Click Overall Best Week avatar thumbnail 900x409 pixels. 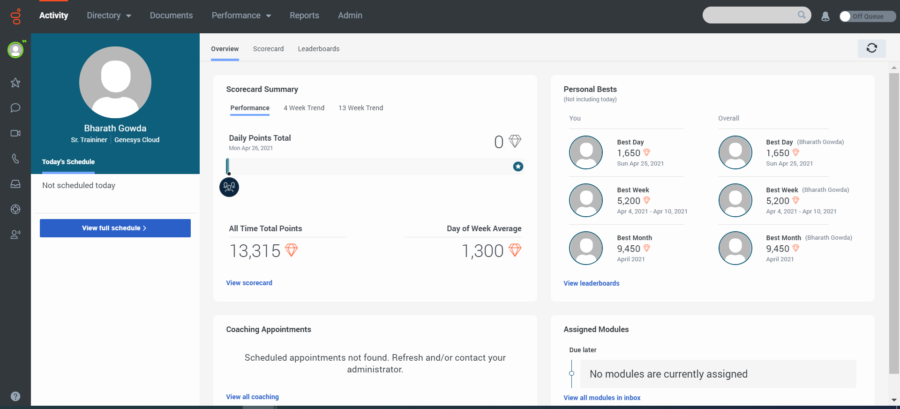click(735, 200)
